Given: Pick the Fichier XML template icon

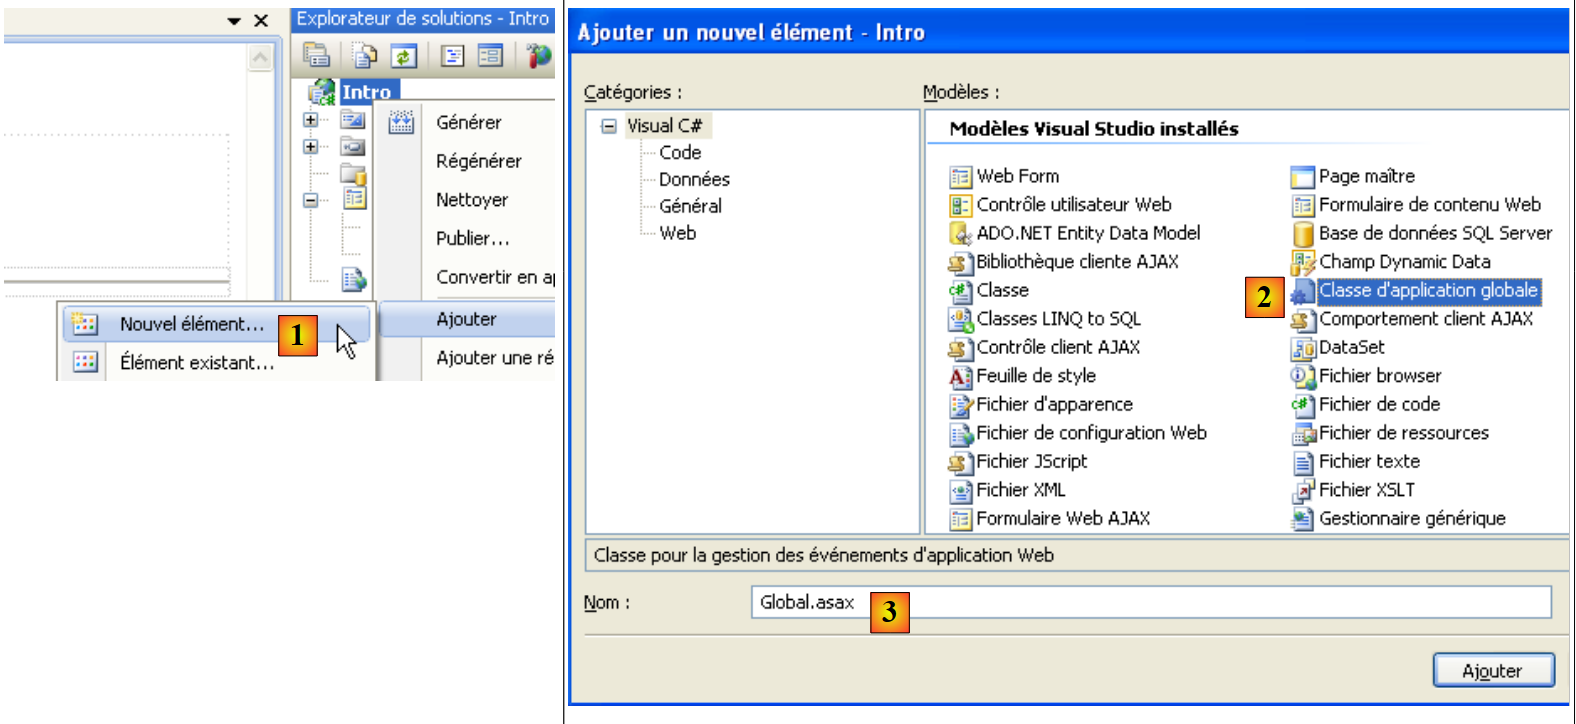Looking at the screenshot, I should [960, 491].
